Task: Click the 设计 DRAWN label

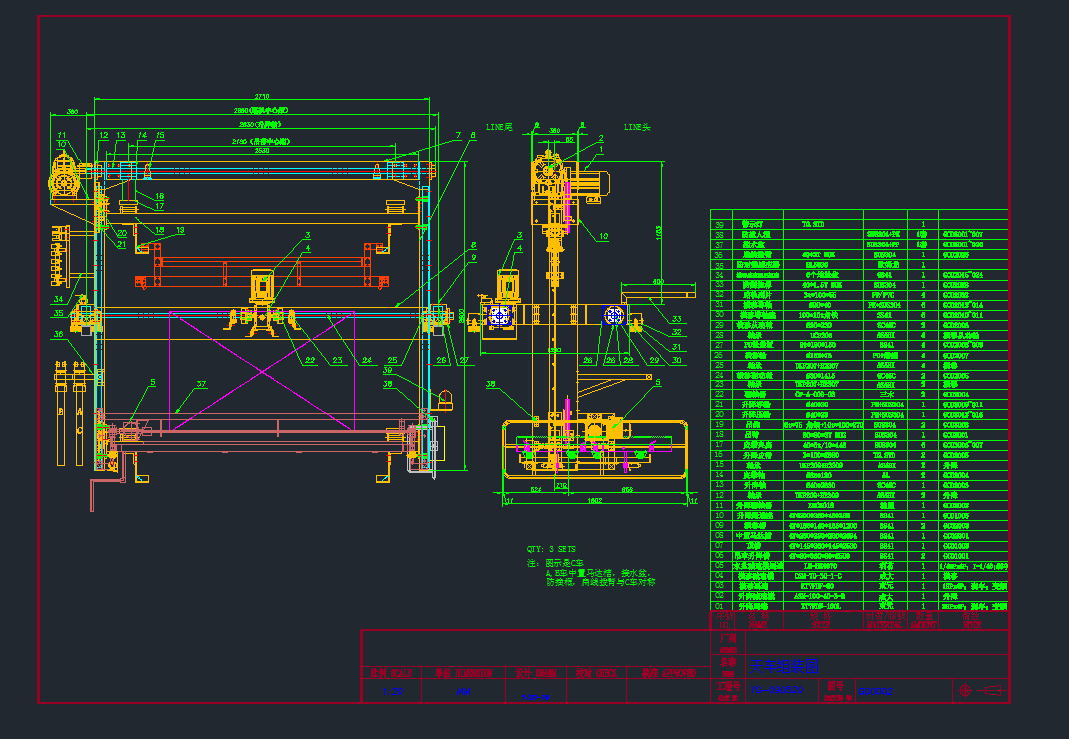Action: pyautogui.click(x=535, y=673)
